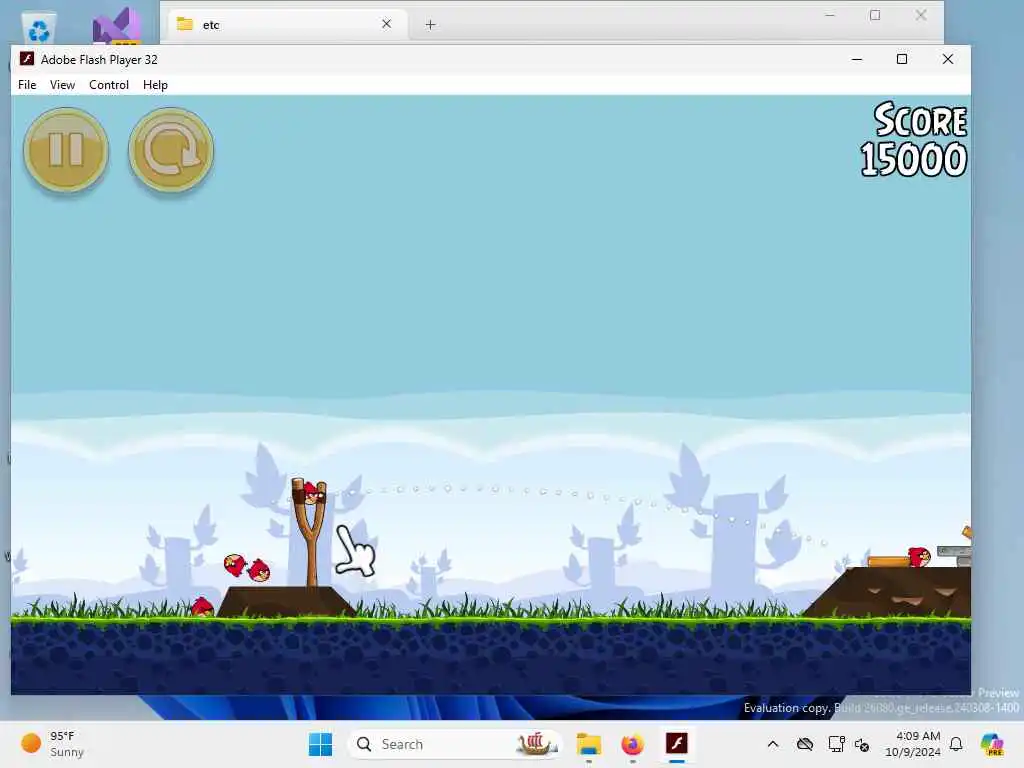Click the red bird lying in the grass
The height and width of the screenshot is (768, 1024).
(x=202, y=607)
